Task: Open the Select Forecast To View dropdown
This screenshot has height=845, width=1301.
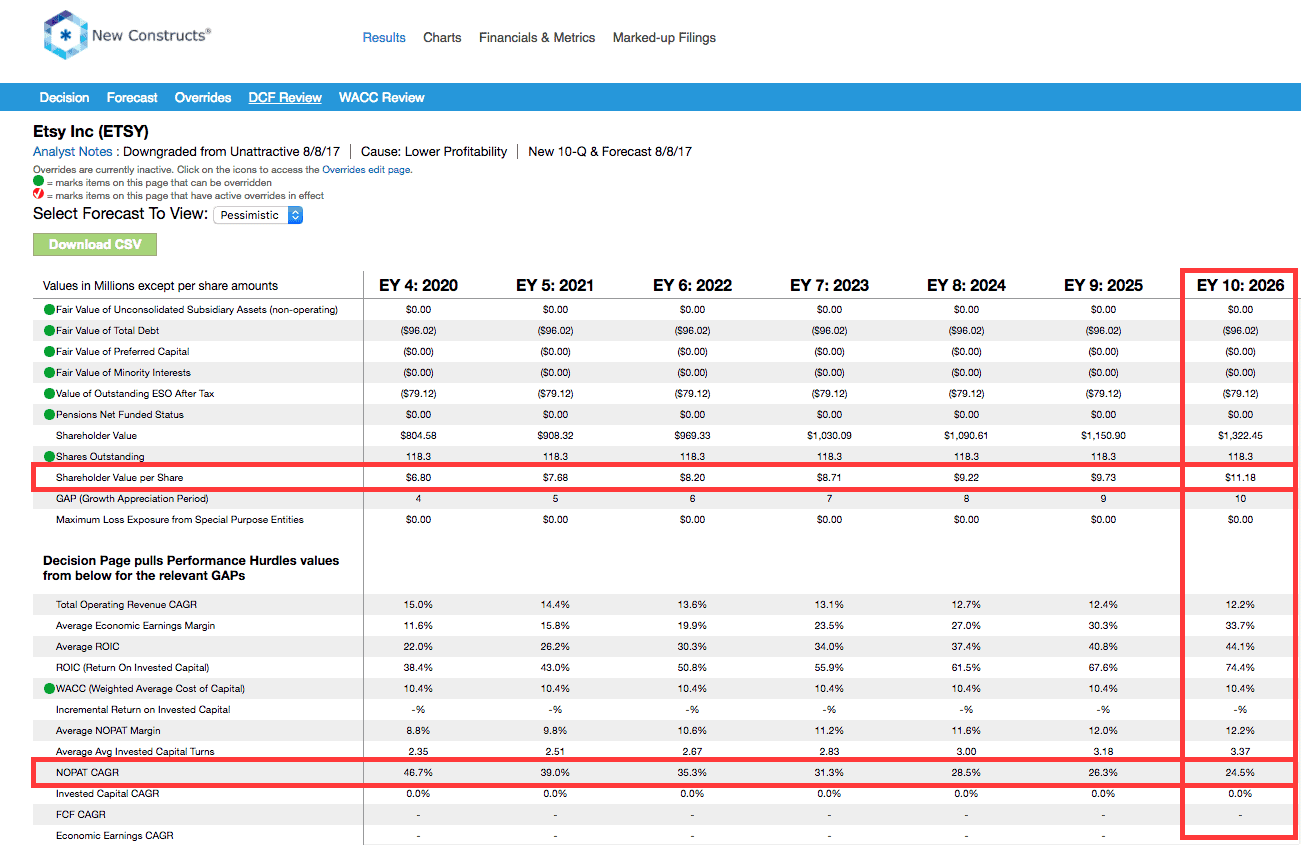Action: (x=258, y=215)
